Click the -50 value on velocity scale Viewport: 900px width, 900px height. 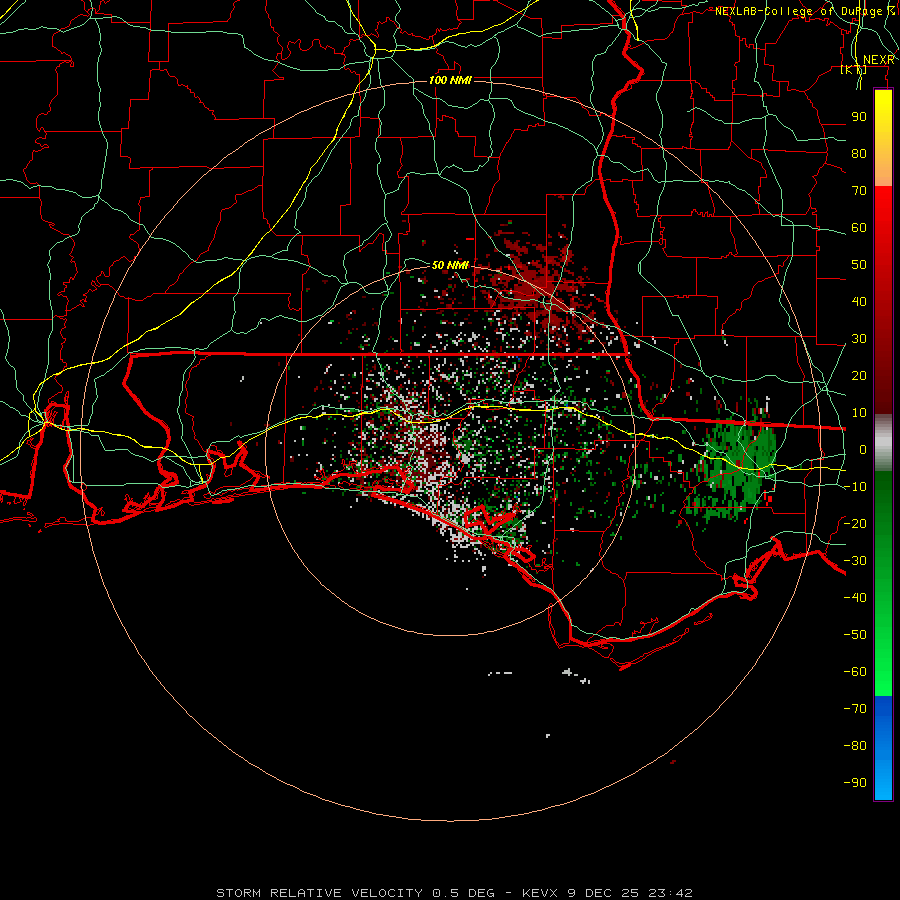click(x=855, y=635)
